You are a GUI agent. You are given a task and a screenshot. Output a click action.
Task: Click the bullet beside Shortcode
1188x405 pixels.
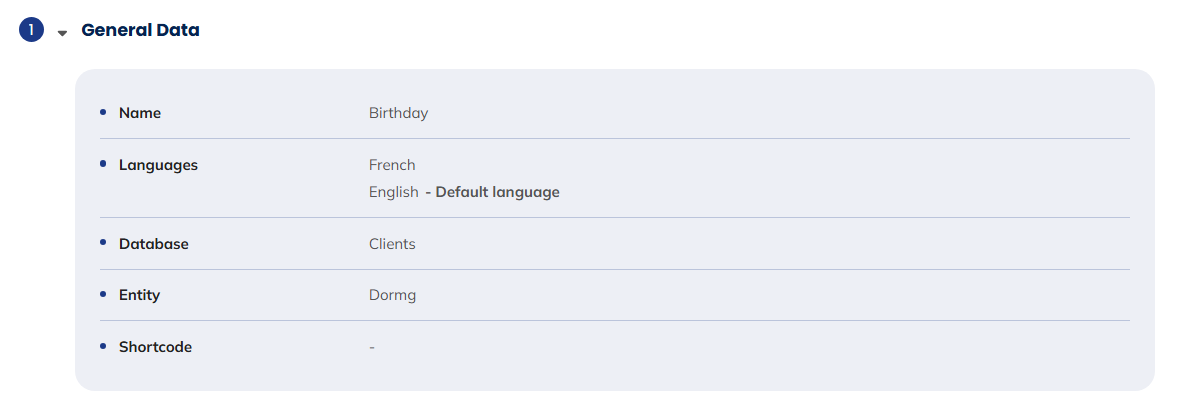tap(103, 346)
